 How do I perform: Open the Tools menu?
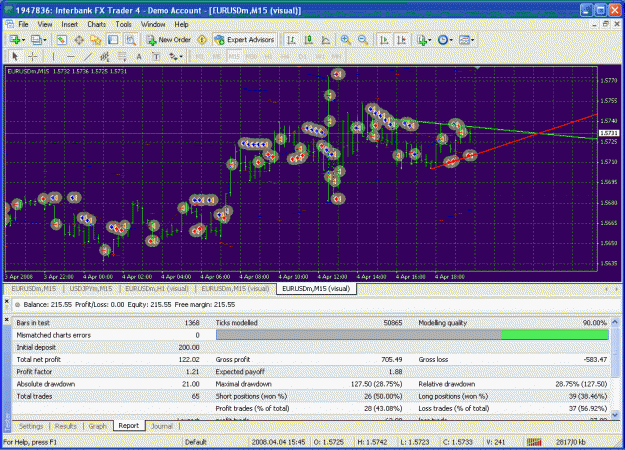point(124,24)
